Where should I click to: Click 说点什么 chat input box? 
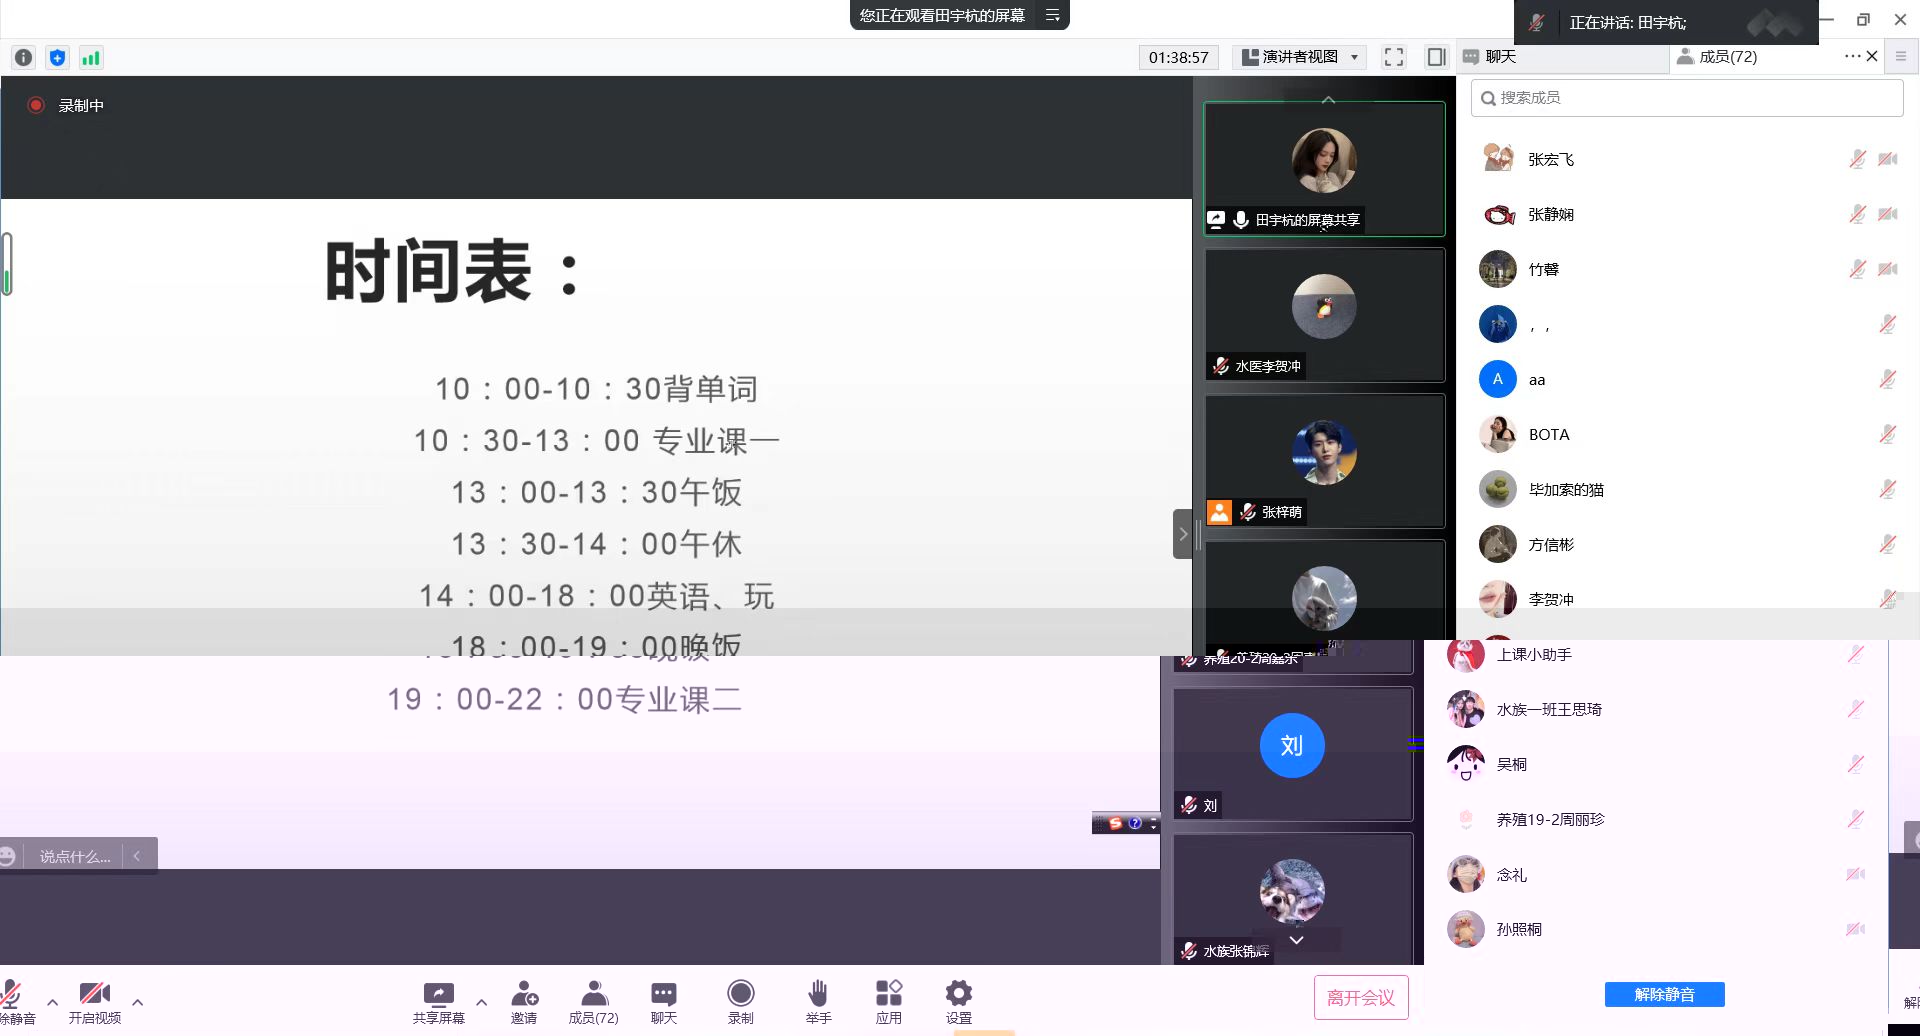point(75,857)
